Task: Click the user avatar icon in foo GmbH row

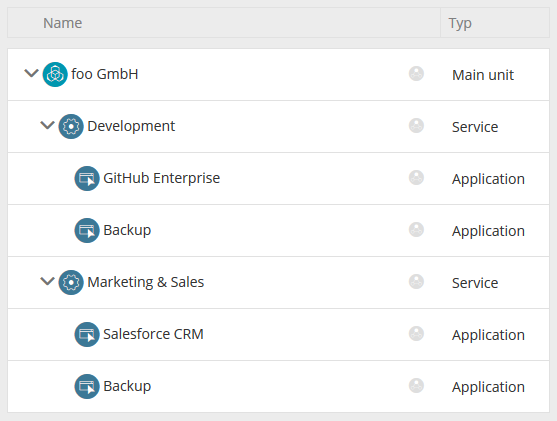Action: [416, 74]
